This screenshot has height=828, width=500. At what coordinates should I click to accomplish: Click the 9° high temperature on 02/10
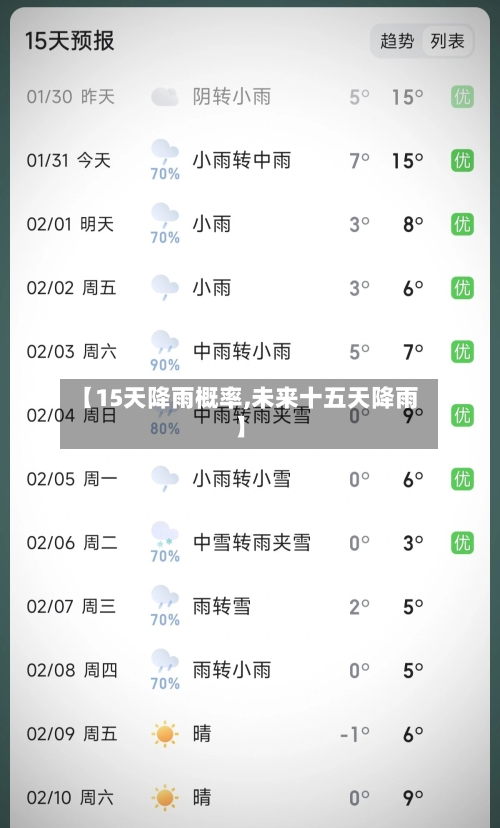coord(413,798)
